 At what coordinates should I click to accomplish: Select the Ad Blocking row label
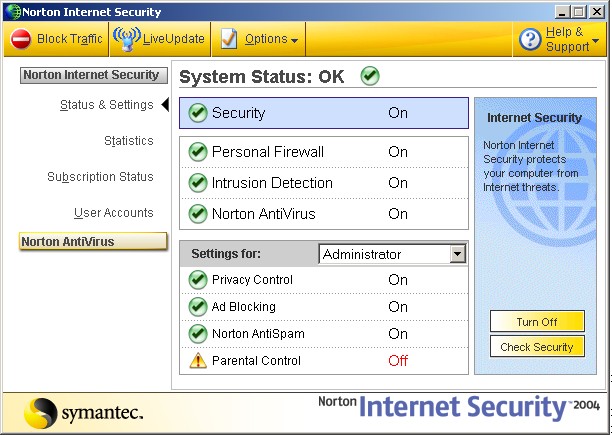click(x=244, y=307)
